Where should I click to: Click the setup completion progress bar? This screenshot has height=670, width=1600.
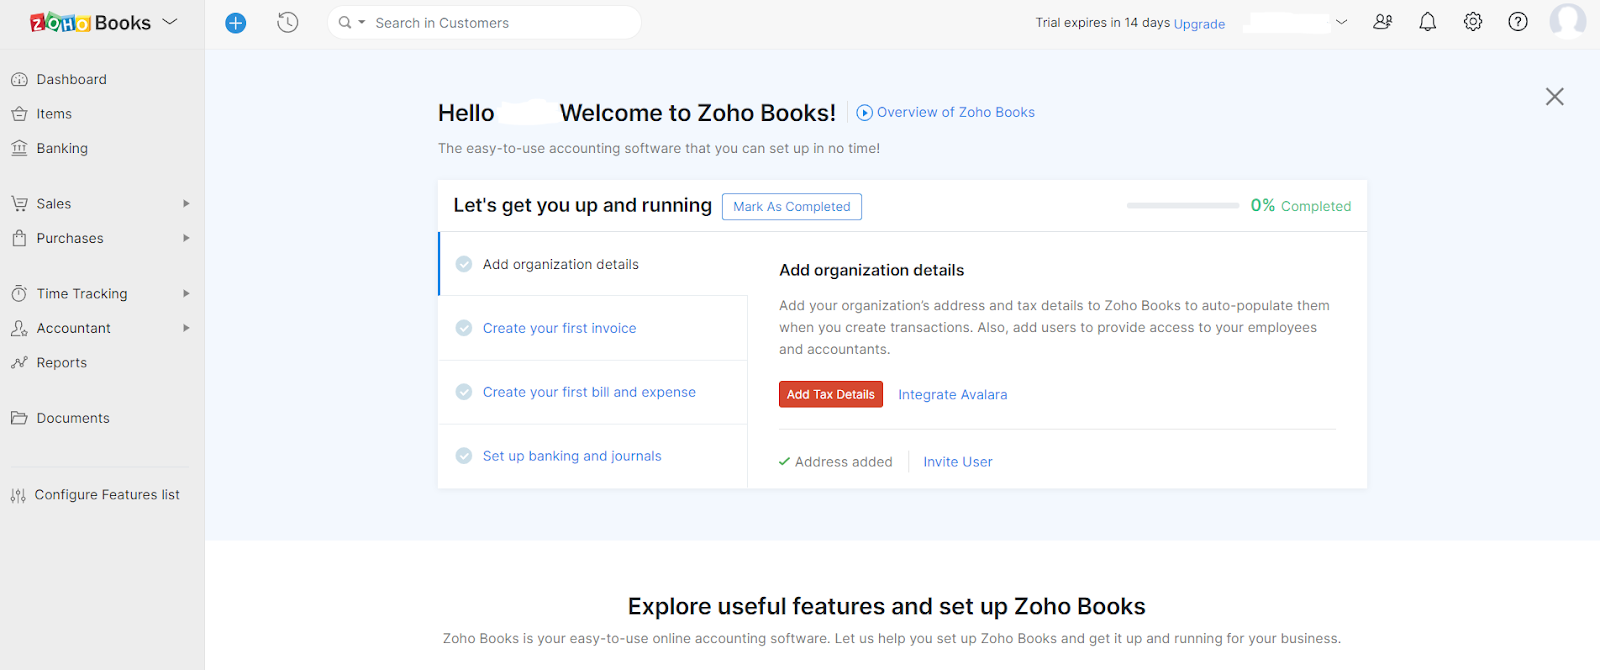(x=1182, y=206)
